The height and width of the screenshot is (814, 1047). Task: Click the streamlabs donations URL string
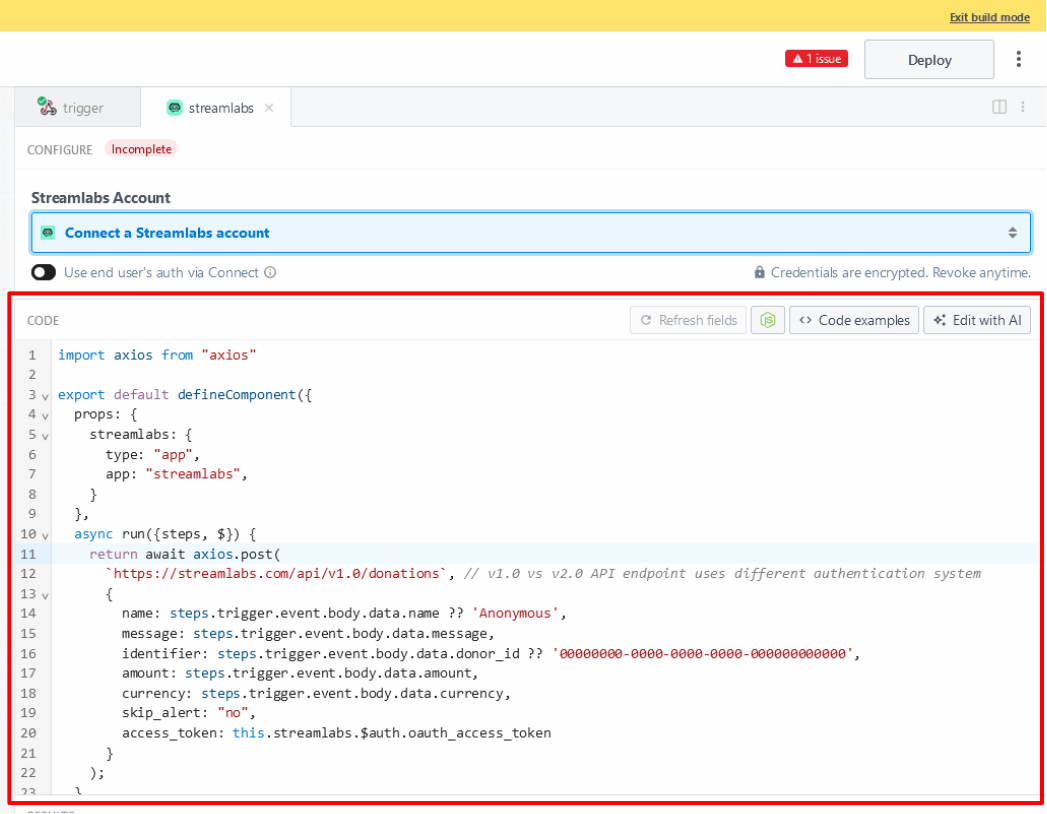[276, 574]
